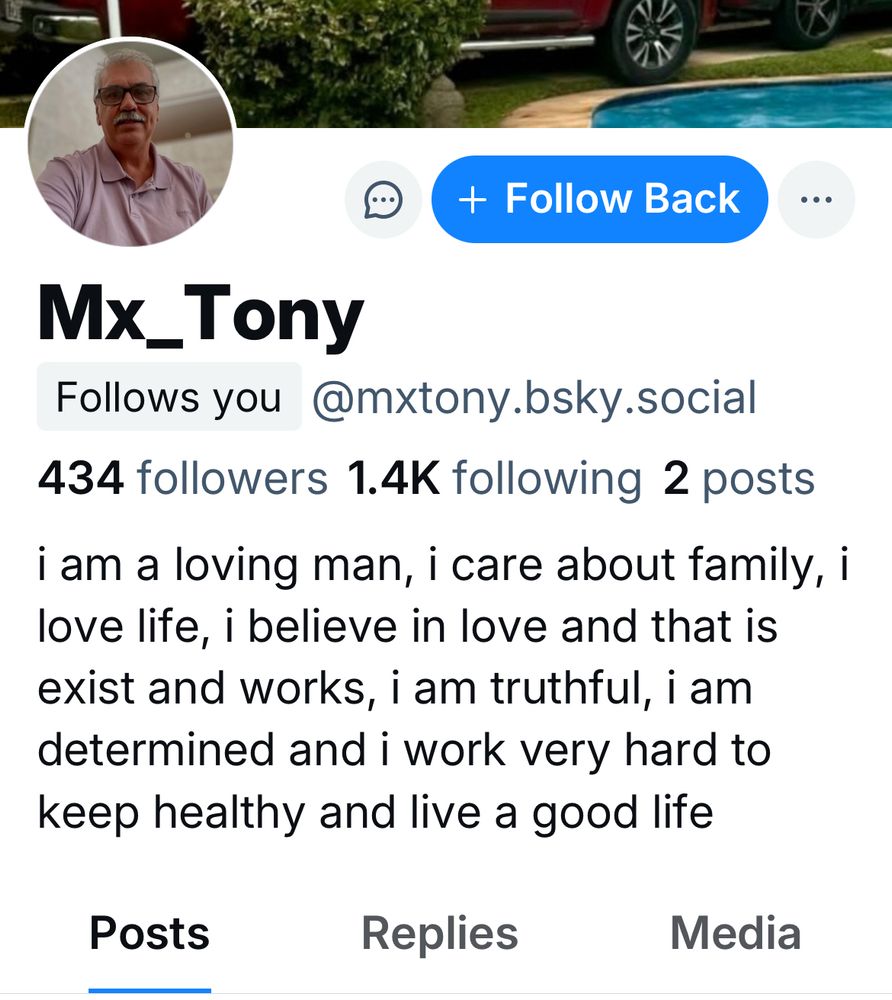Click the Mx_Tony display name
Image resolution: width=892 pixels, height=1000 pixels.
point(201,315)
